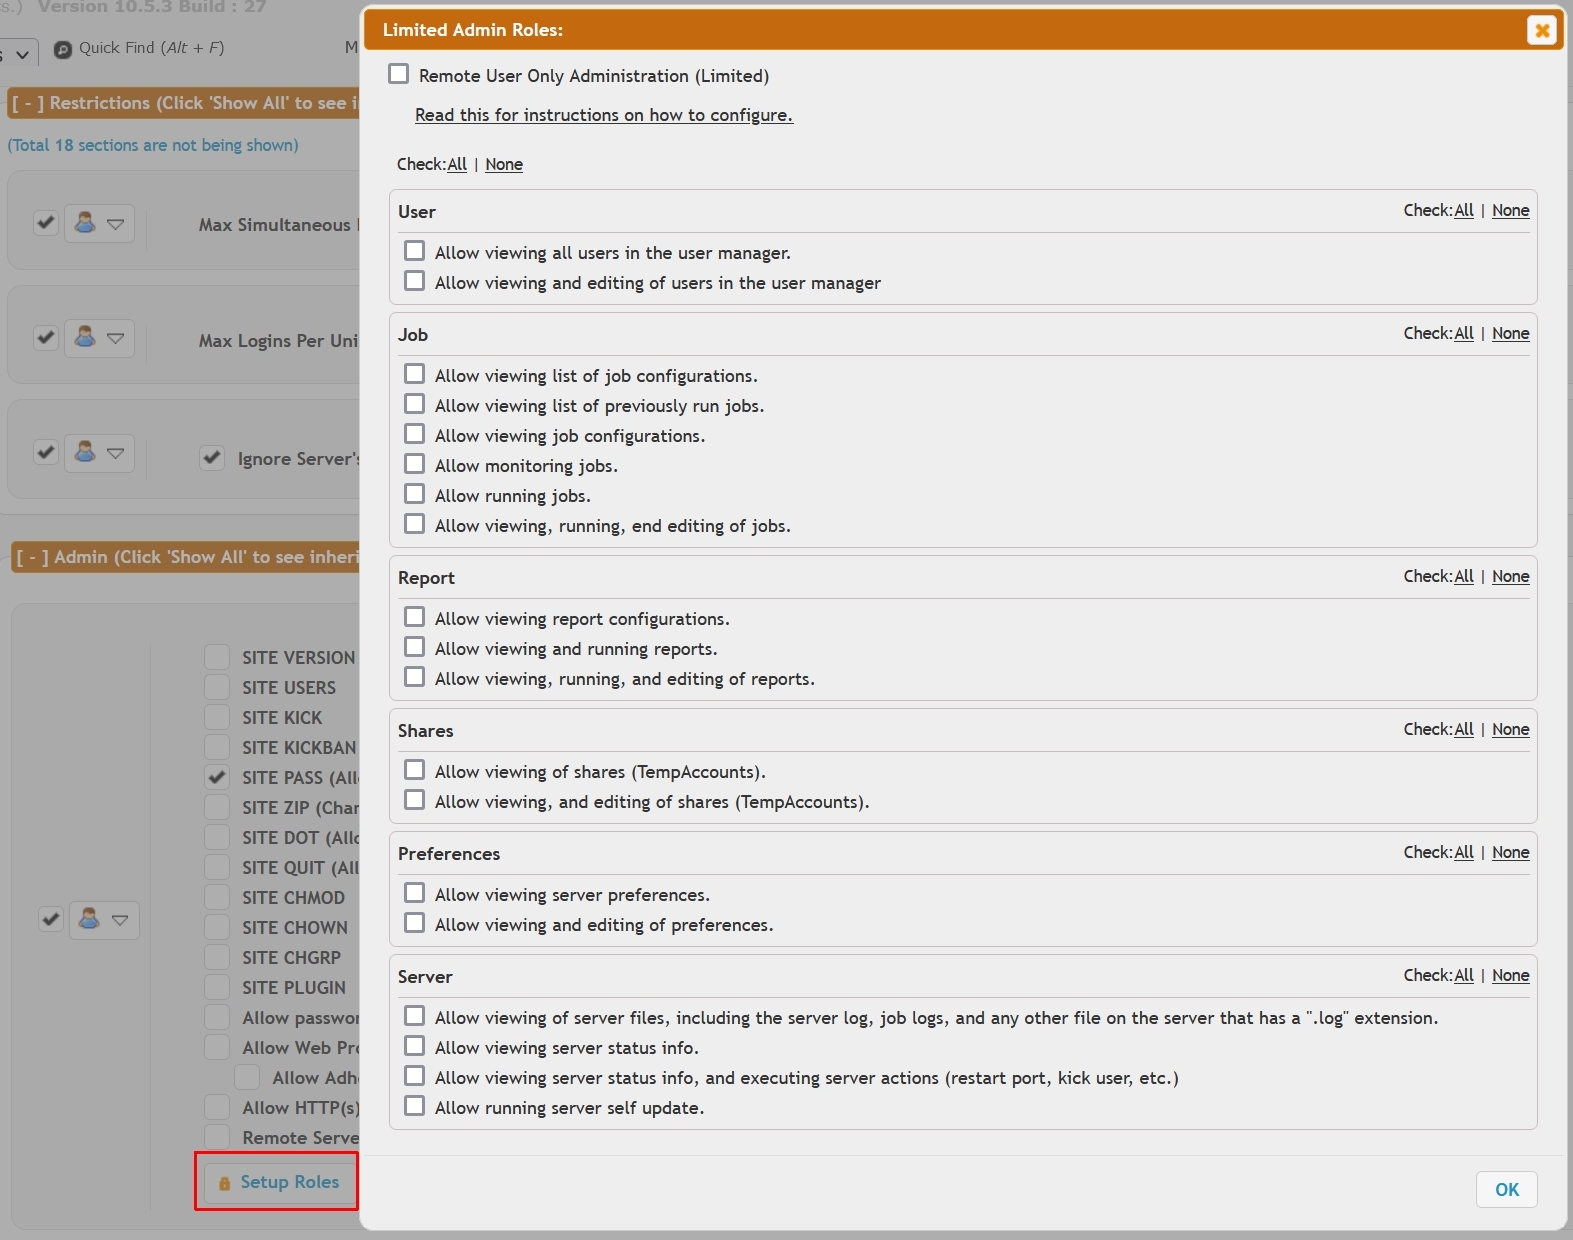
Task: Click None in the User section
Action: 1511,210
